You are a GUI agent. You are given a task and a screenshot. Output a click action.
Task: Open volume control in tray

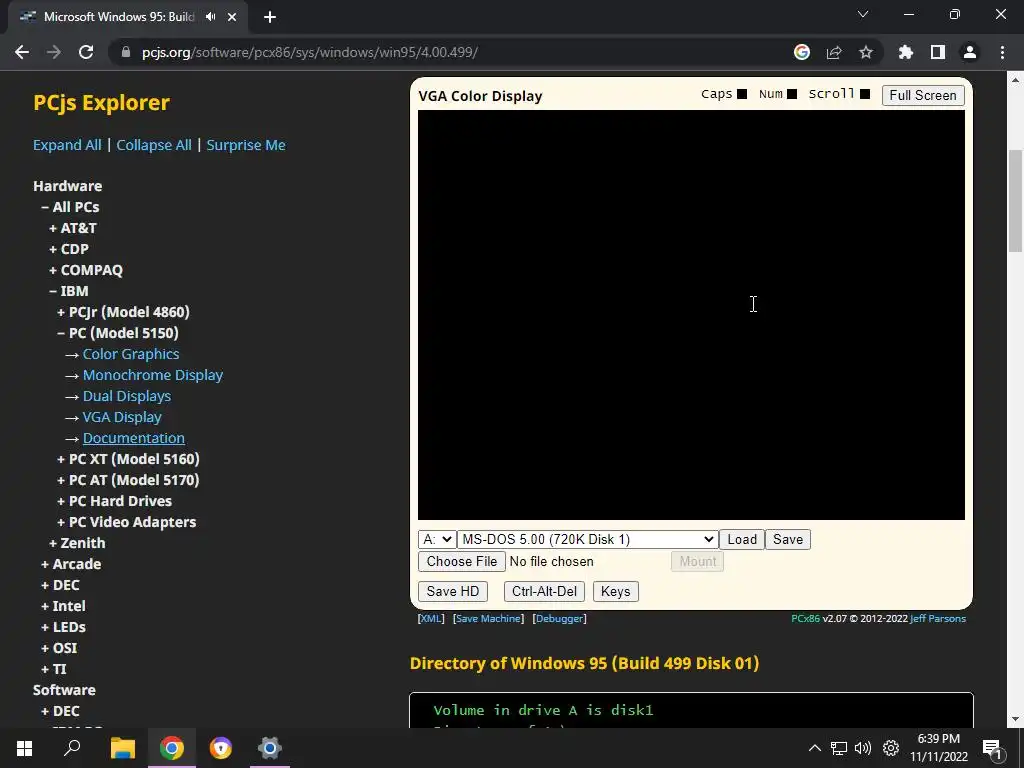[863, 748]
